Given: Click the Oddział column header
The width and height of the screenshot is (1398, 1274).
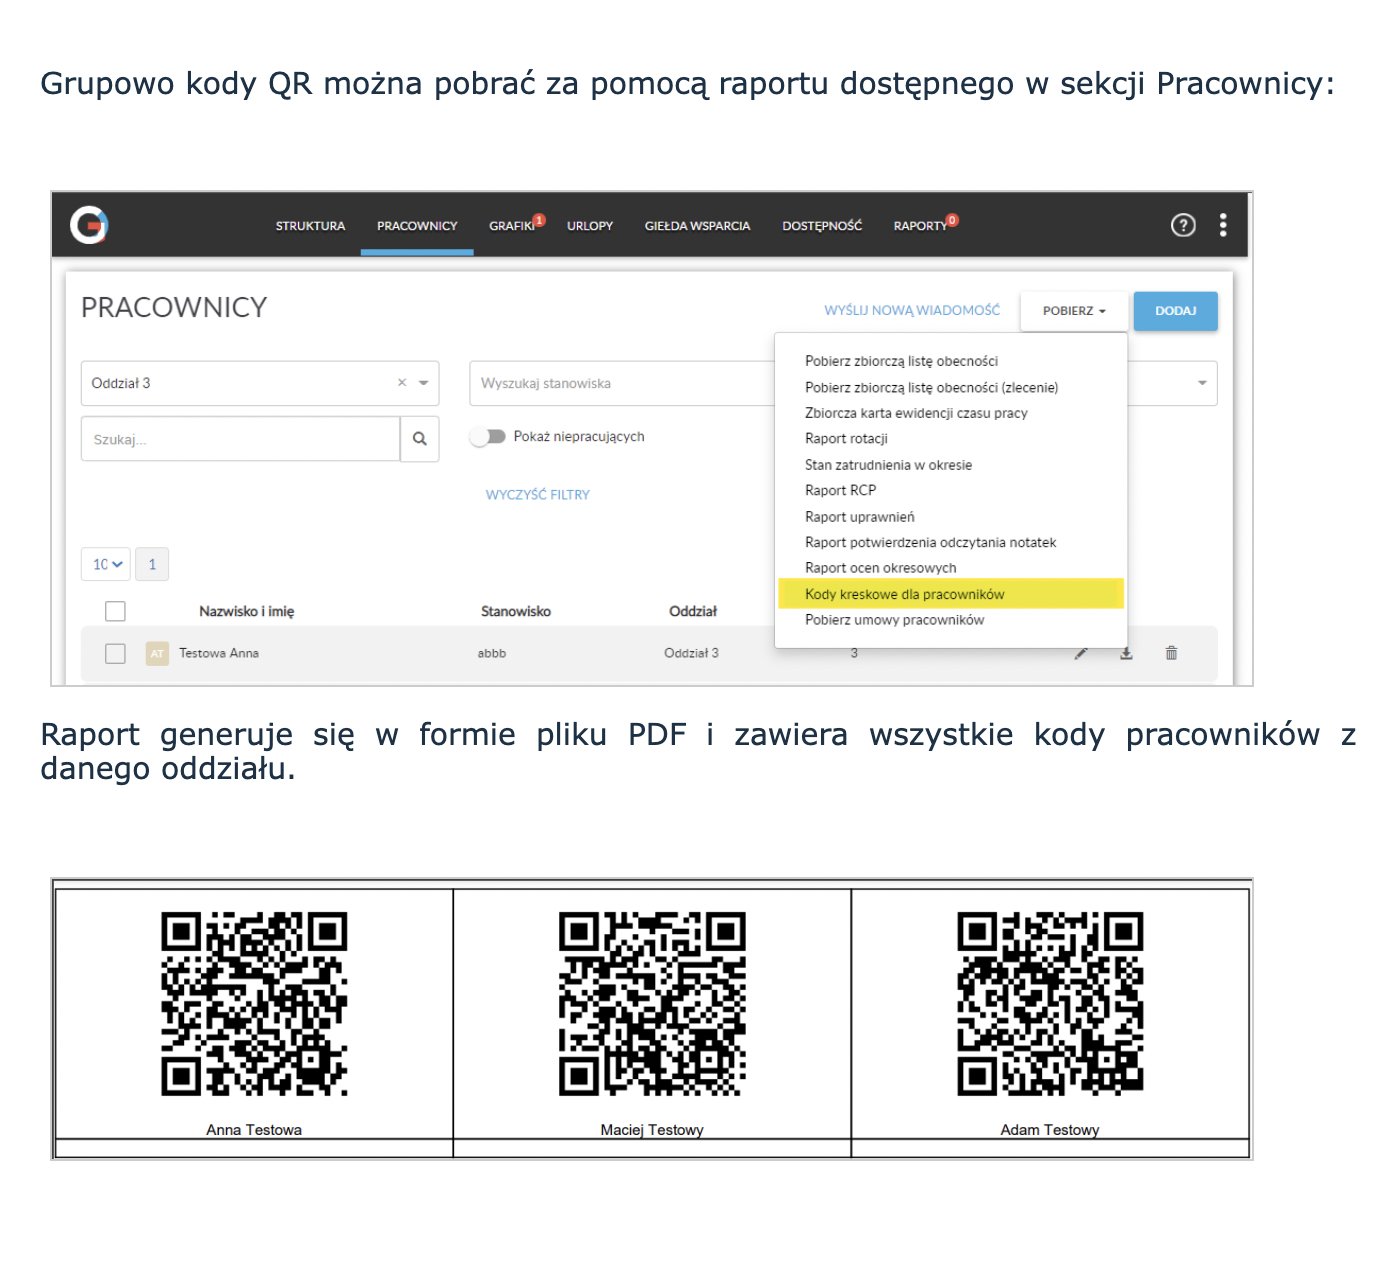Looking at the screenshot, I should 693,611.
